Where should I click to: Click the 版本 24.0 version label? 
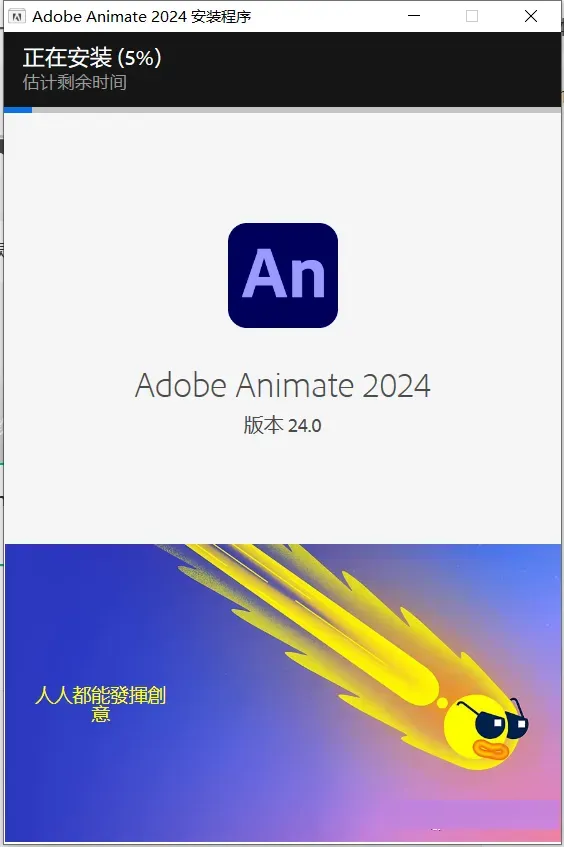pos(283,425)
